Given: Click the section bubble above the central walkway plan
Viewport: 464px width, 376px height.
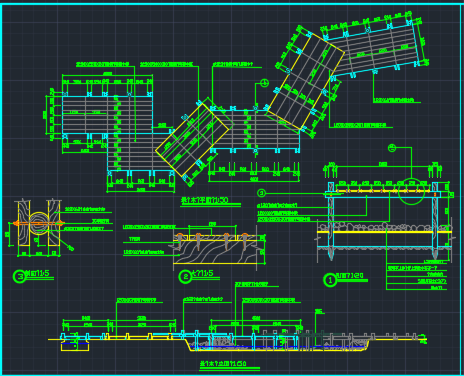Looking at the screenshot, I should click(x=264, y=83).
